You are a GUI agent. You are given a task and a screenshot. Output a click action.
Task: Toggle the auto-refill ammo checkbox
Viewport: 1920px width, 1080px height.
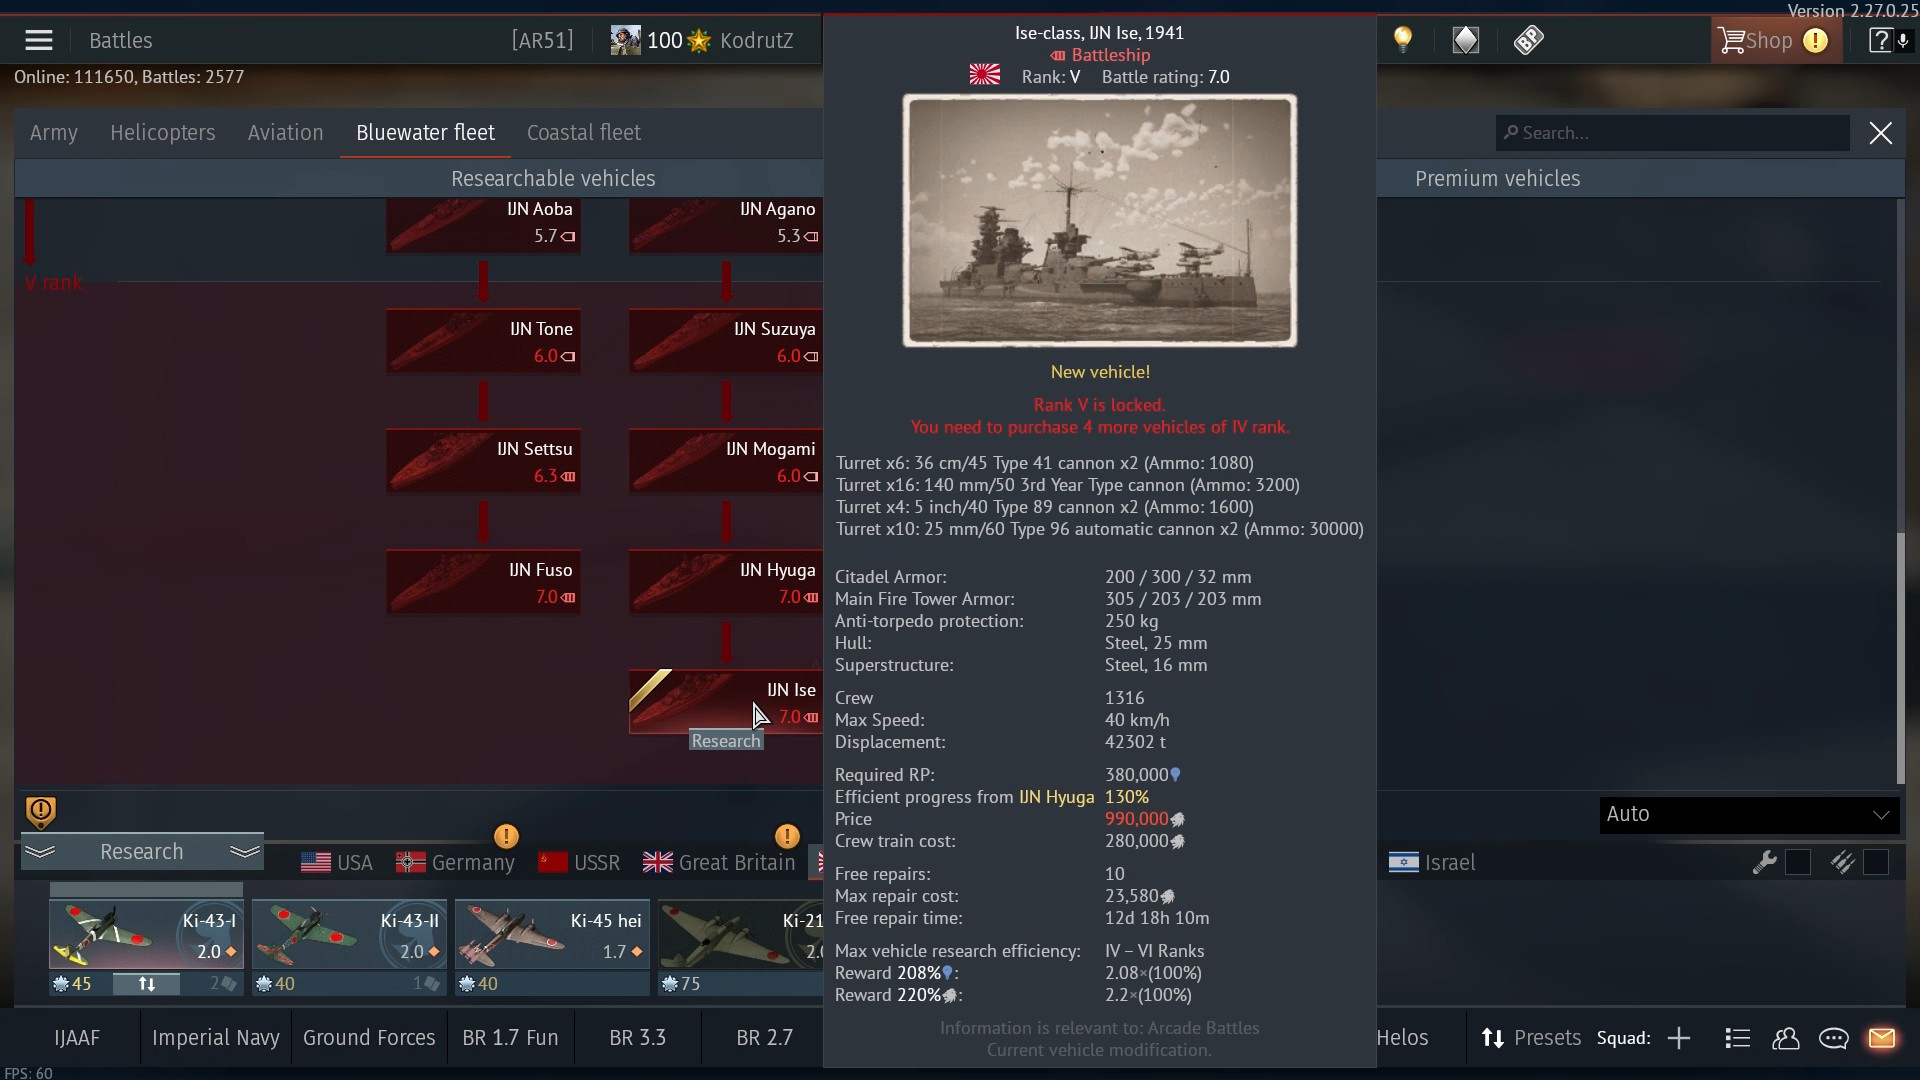(1876, 862)
